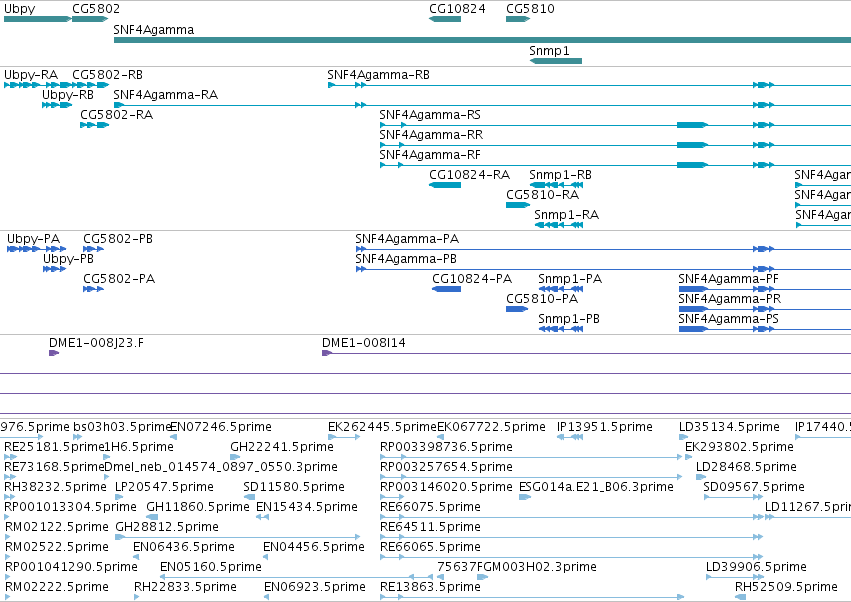Select transcript CG10824-RA
851x602 pixels.
(469, 175)
